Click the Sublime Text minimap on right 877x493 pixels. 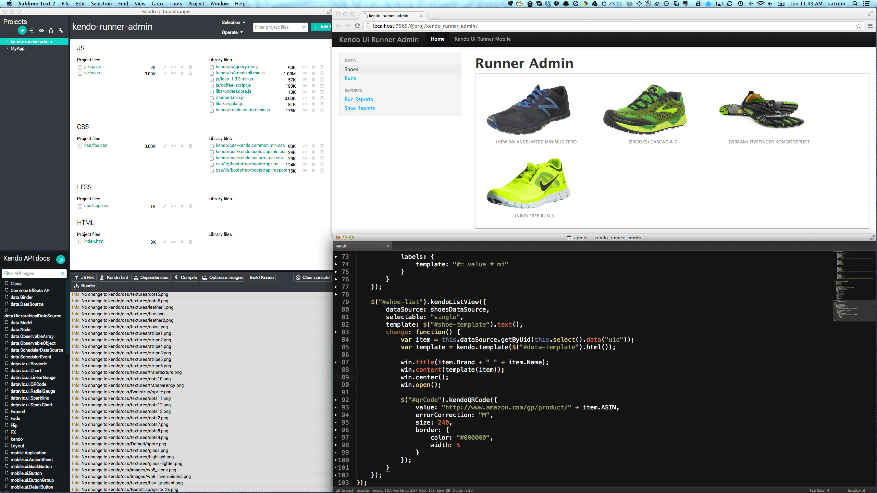852,285
